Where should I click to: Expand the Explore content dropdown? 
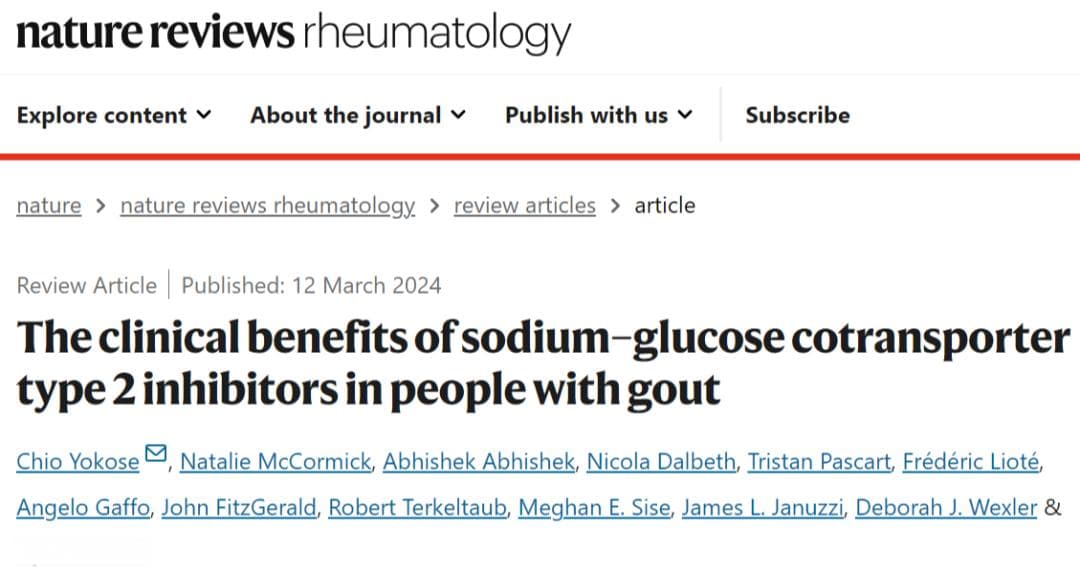point(114,115)
